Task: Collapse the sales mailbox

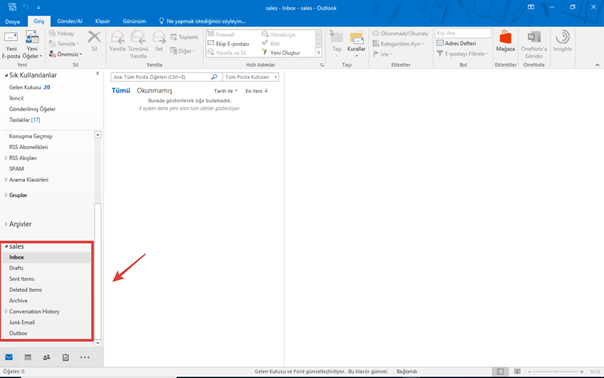Action: [6, 247]
